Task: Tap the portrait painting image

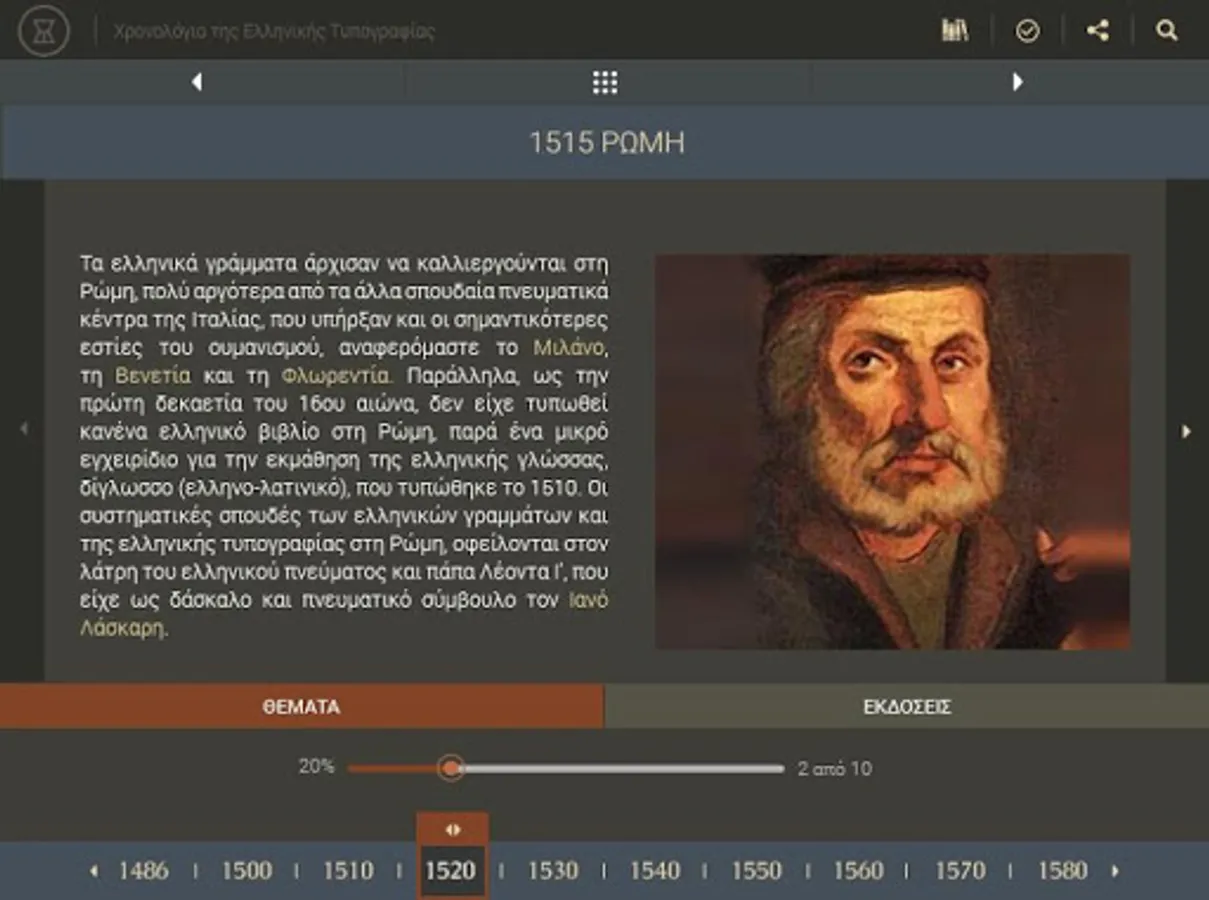Action: (x=892, y=451)
